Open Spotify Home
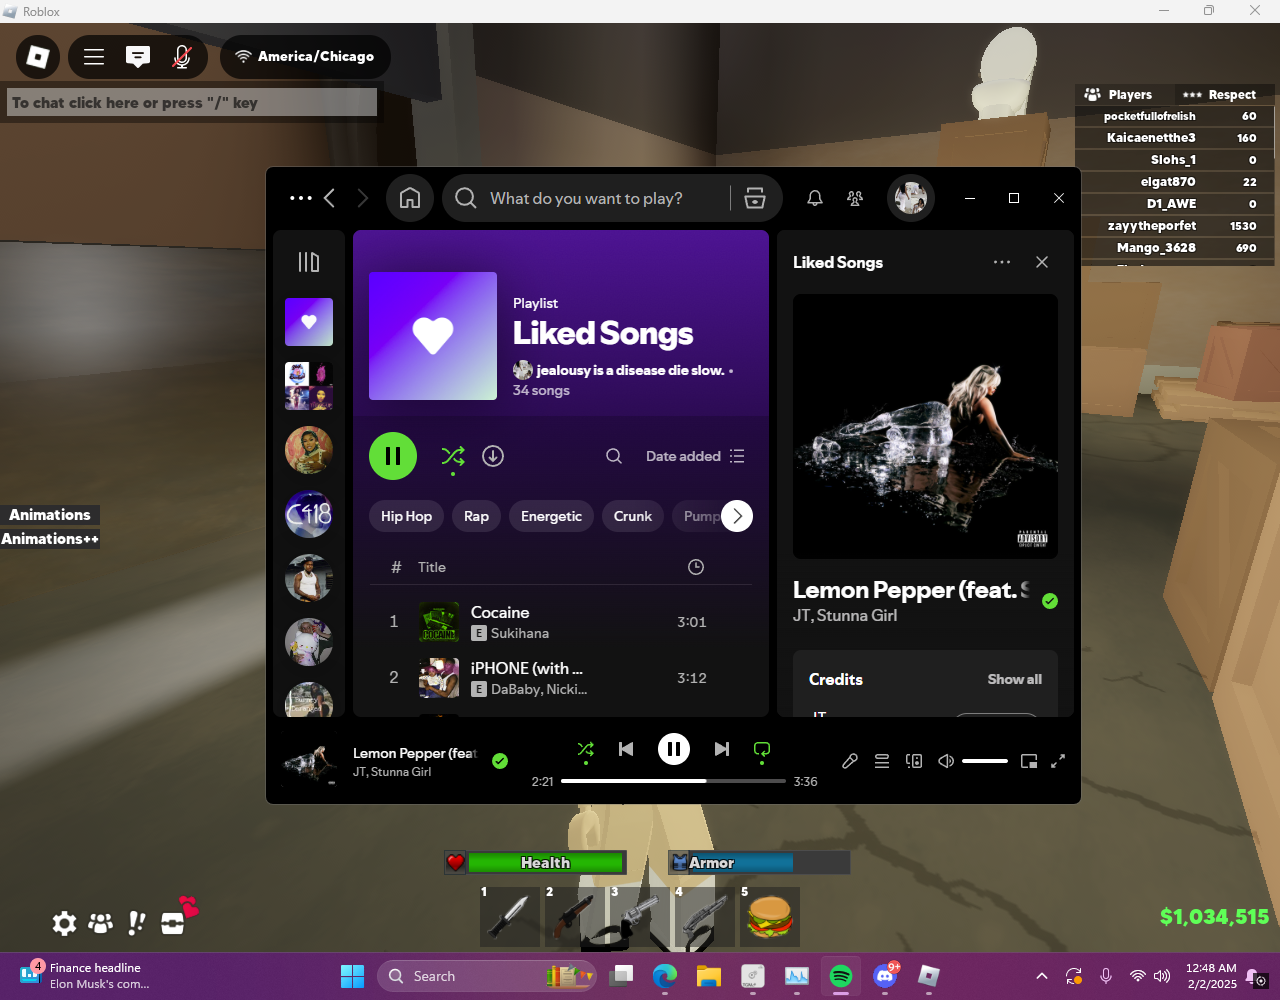 coord(410,198)
